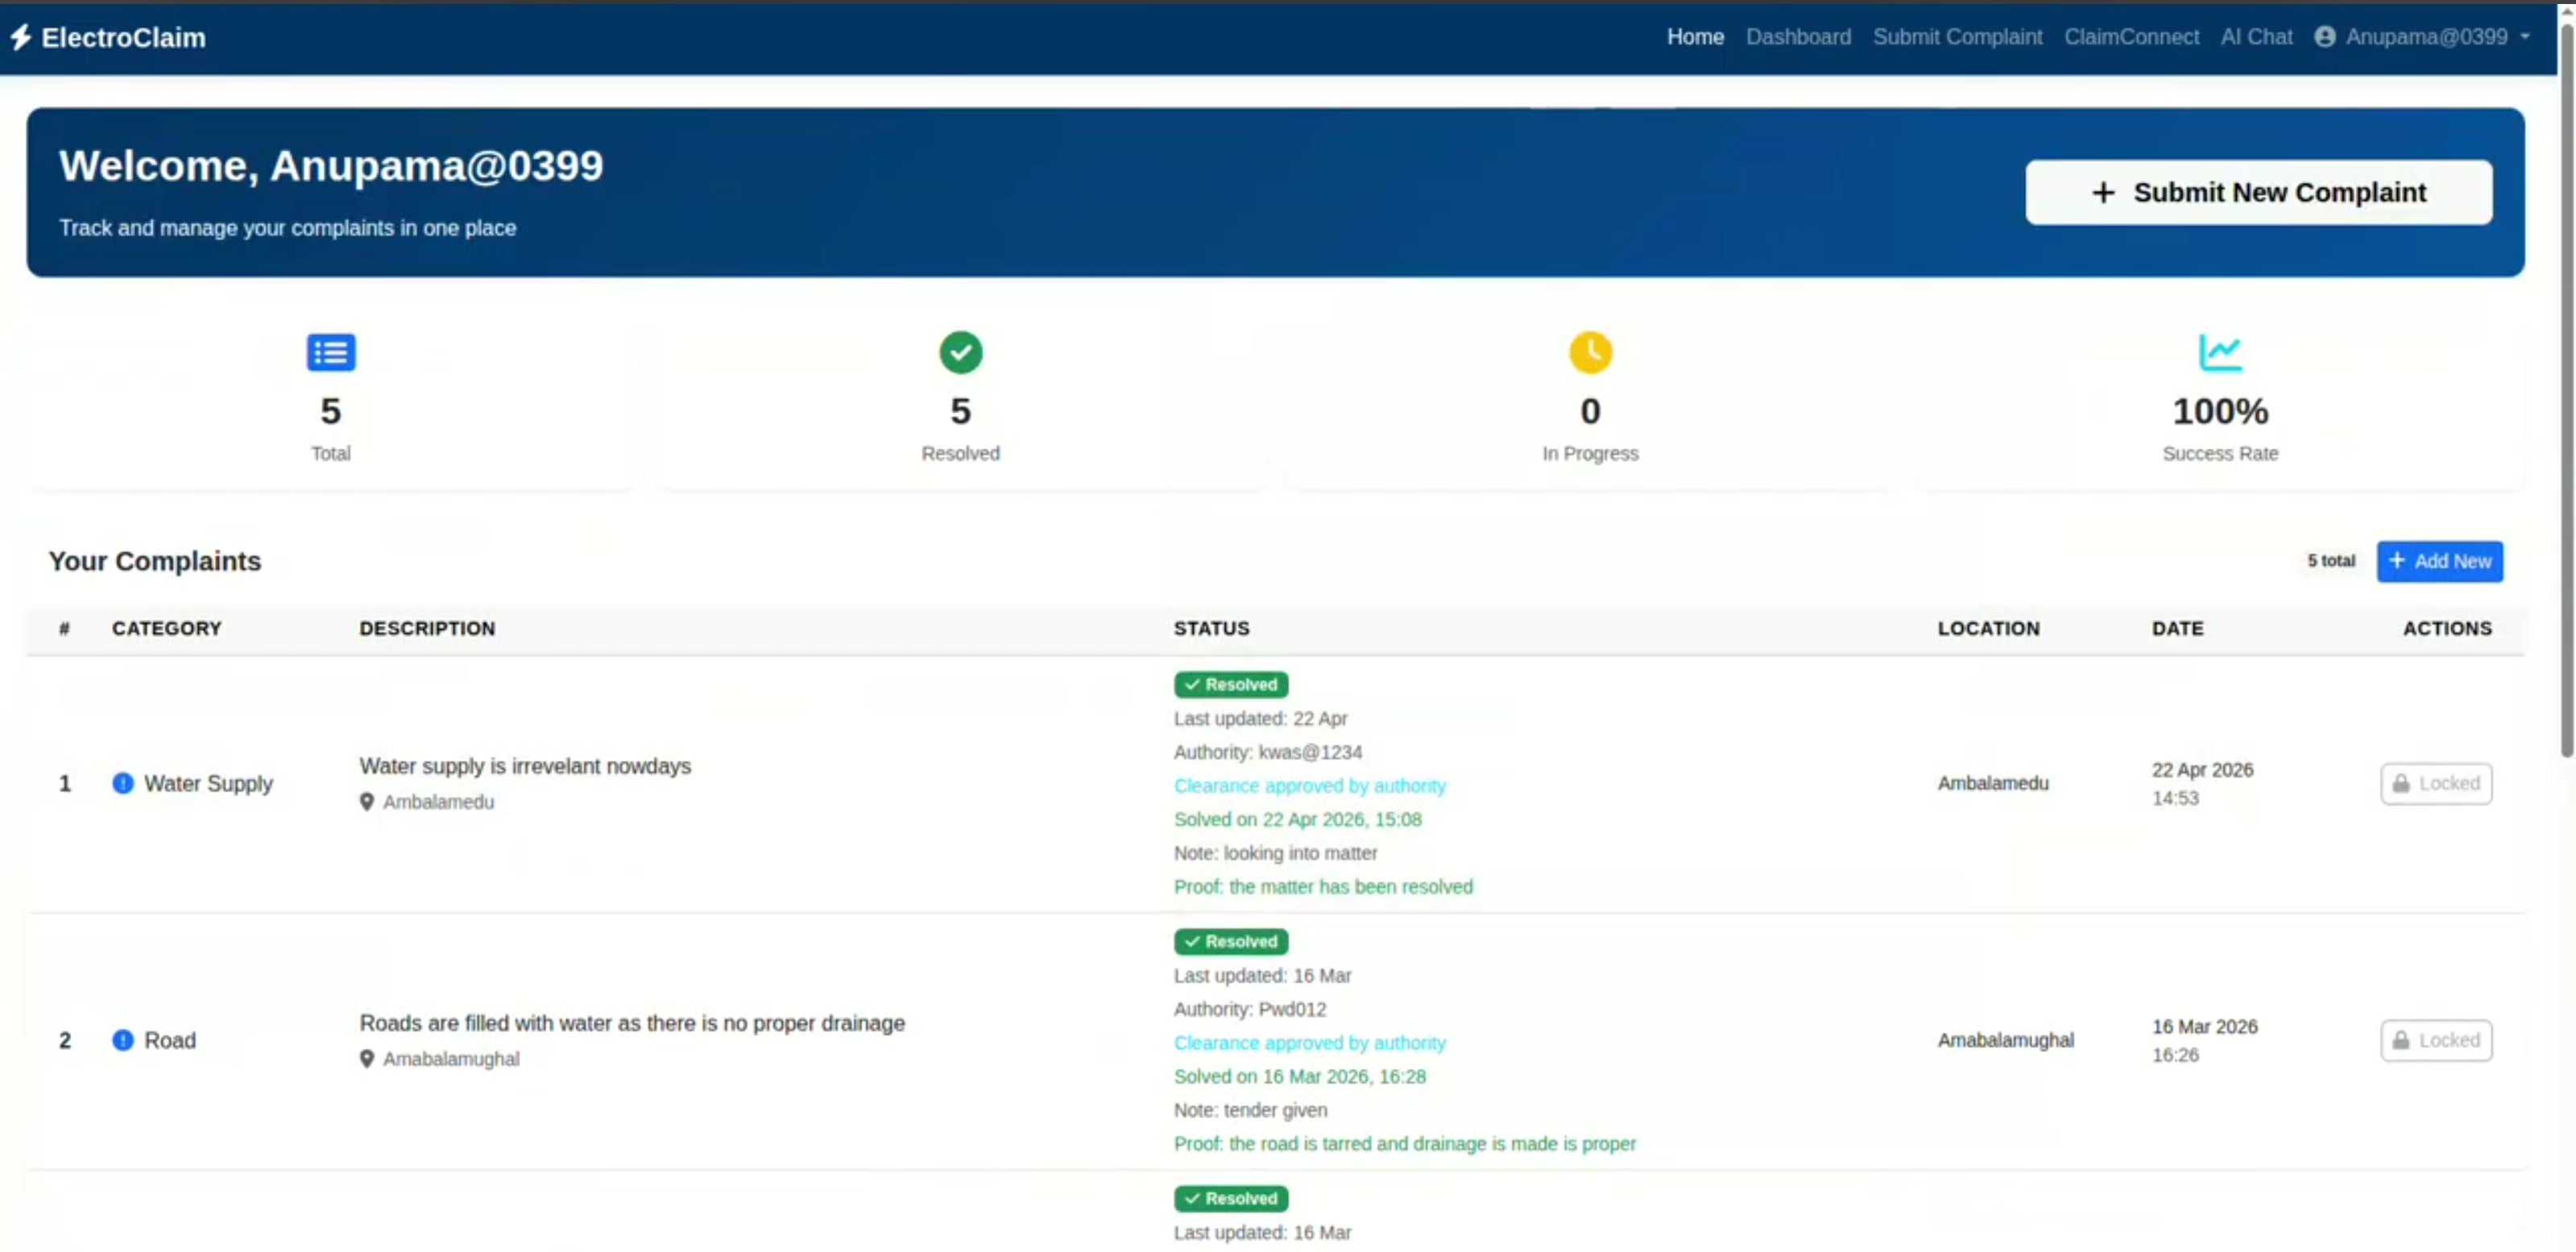
Task: Click the Amabalamughal cell in LOCATION column
Action: 2005,1040
